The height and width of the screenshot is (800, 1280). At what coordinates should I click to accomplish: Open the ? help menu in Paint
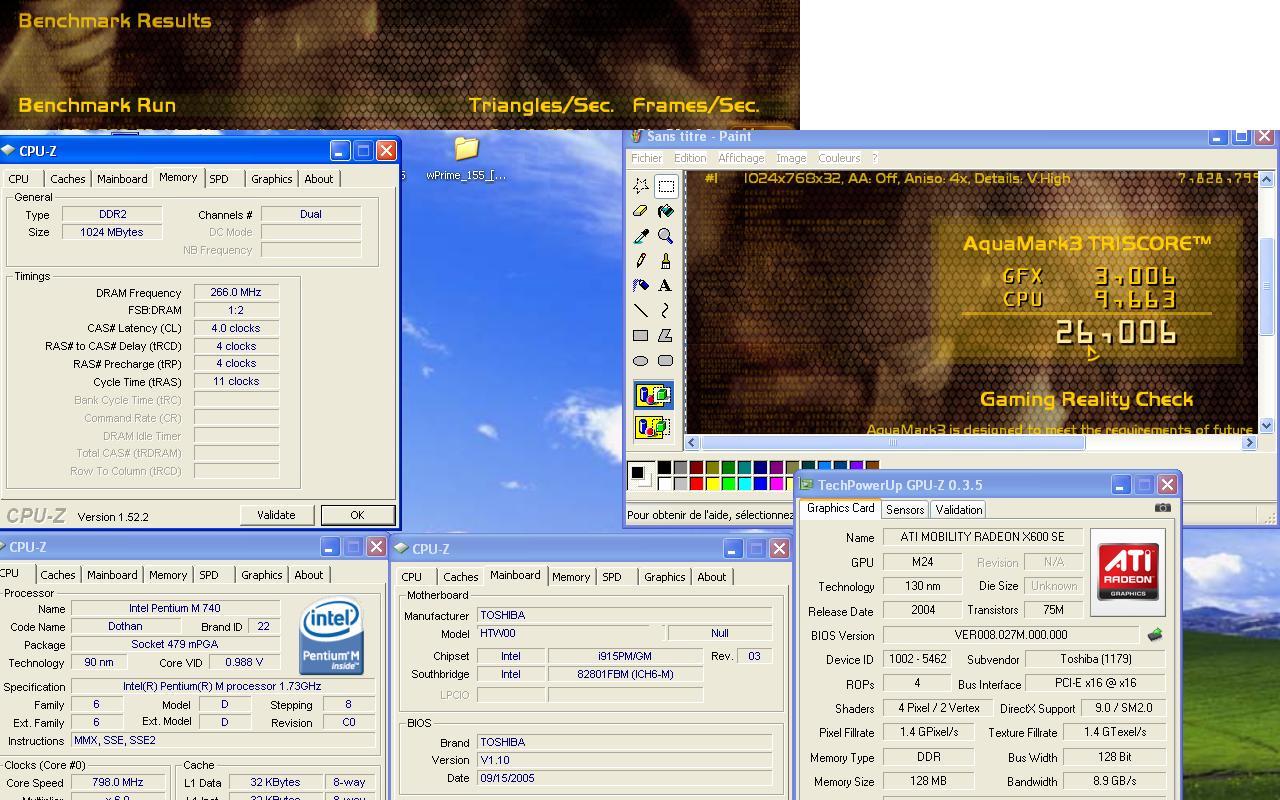click(x=874, y=158)
